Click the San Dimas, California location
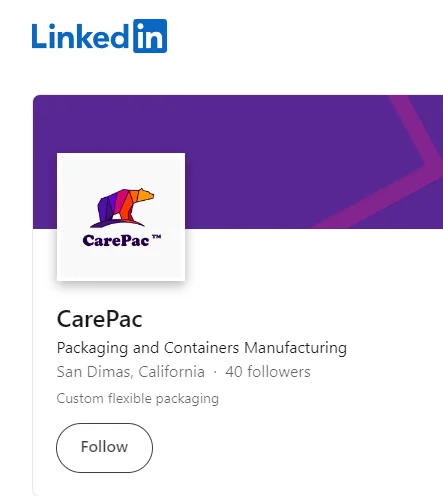The width and height of the screenshot is (443, 496). [x=131, y=372]
